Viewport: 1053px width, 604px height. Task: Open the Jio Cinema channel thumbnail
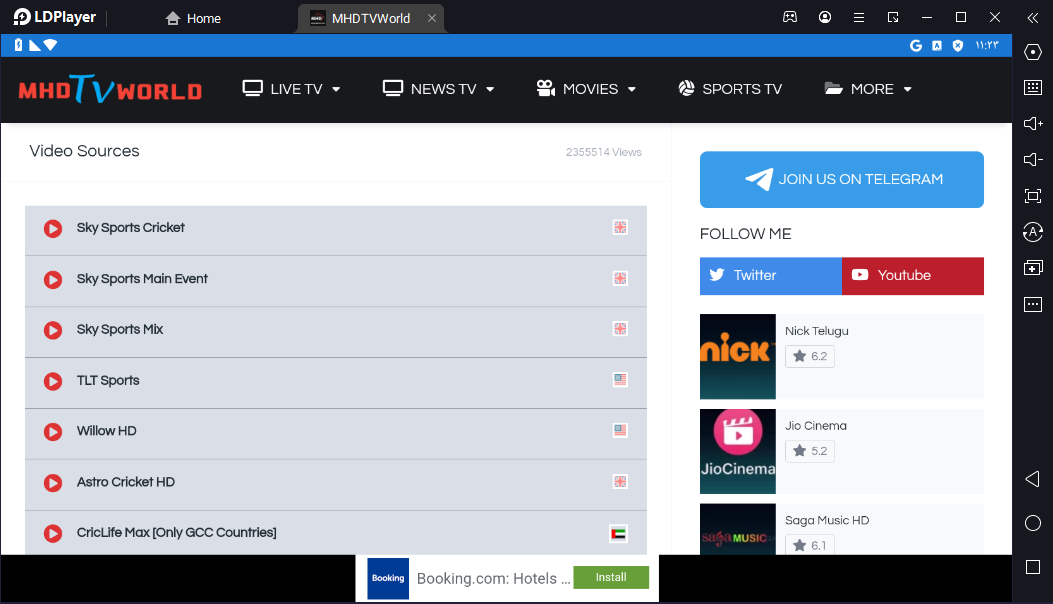(737, 451)
